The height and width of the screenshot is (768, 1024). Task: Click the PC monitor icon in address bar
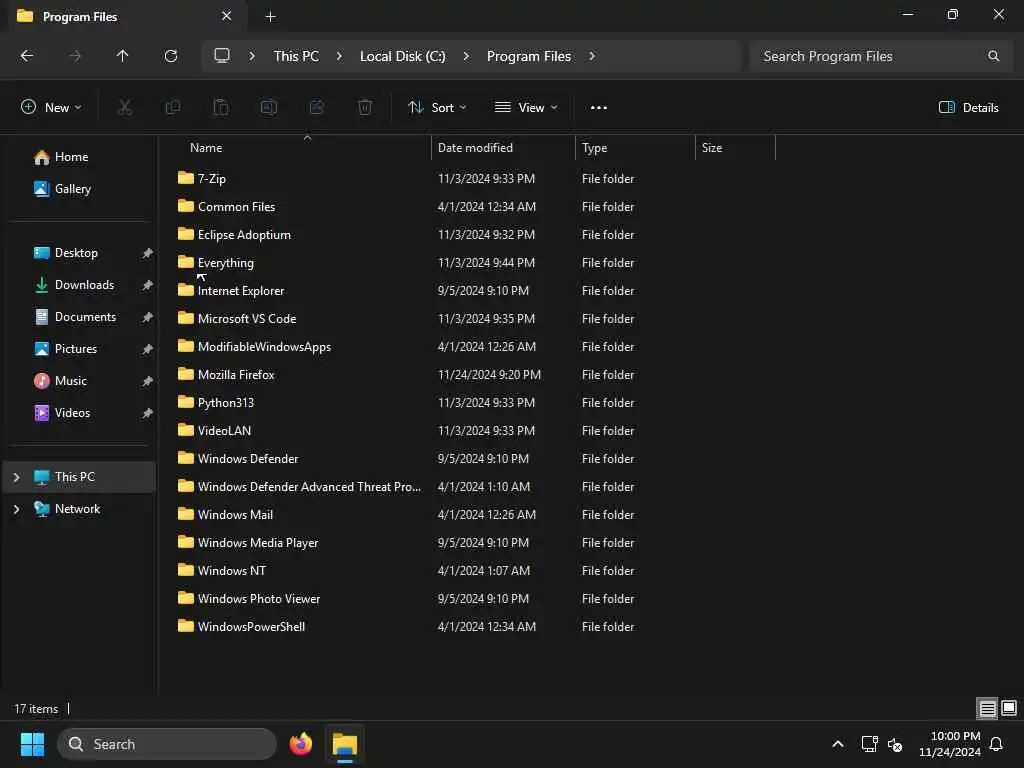[222, 56]
